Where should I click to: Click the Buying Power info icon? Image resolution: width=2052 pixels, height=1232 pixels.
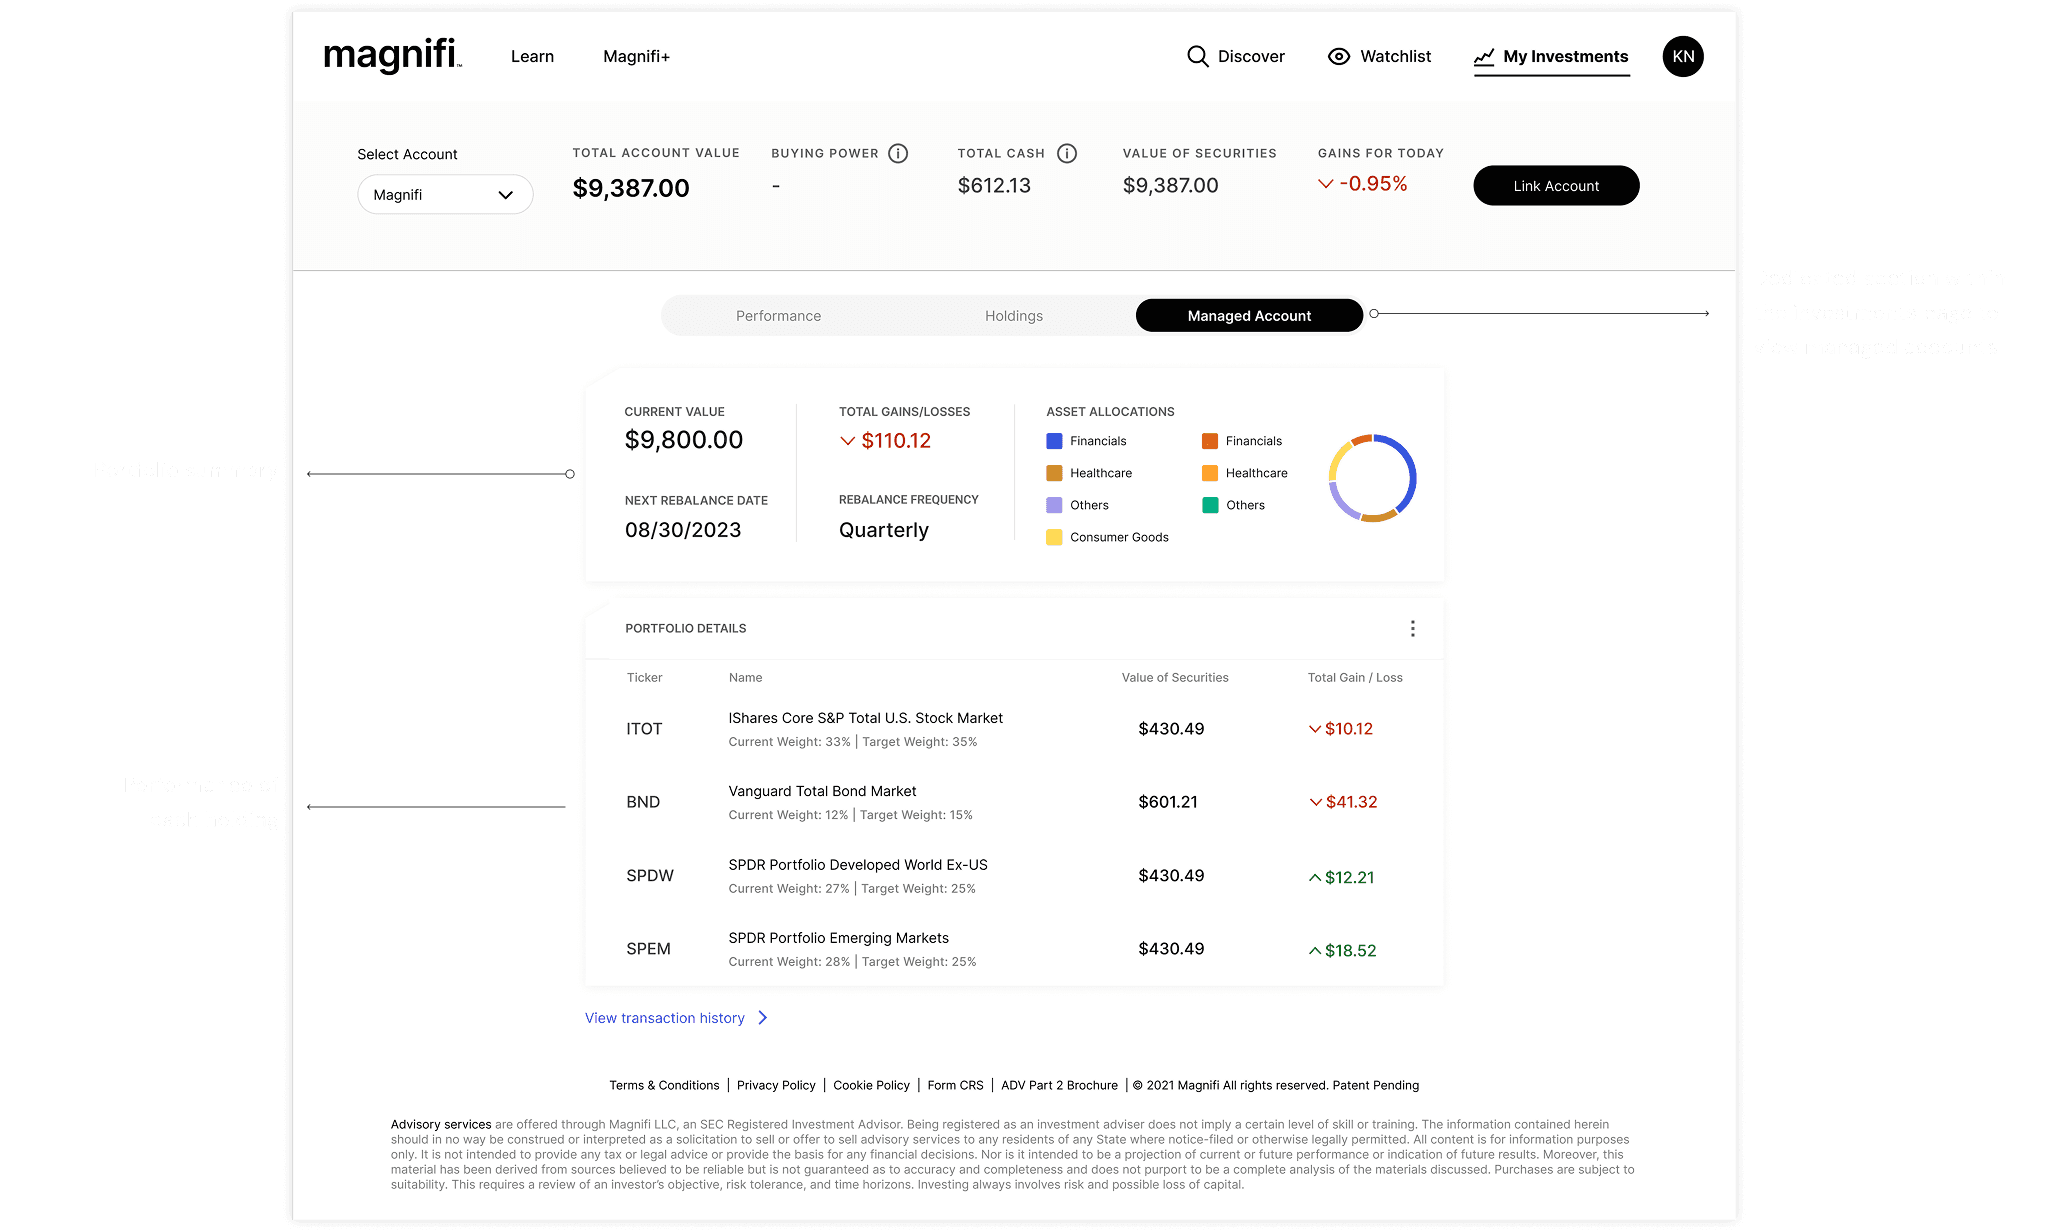point(898,153)
